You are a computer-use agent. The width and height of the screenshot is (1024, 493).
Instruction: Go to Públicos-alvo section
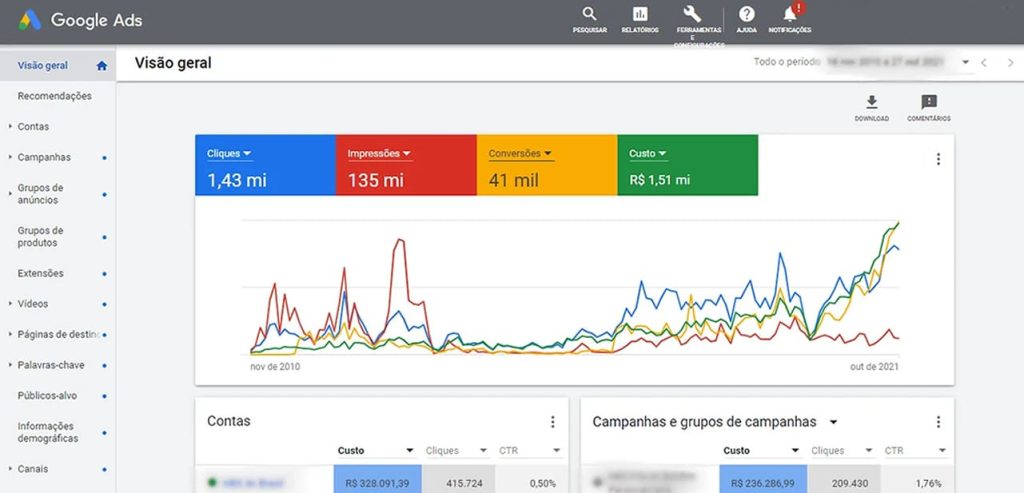[x=47, y=395]
